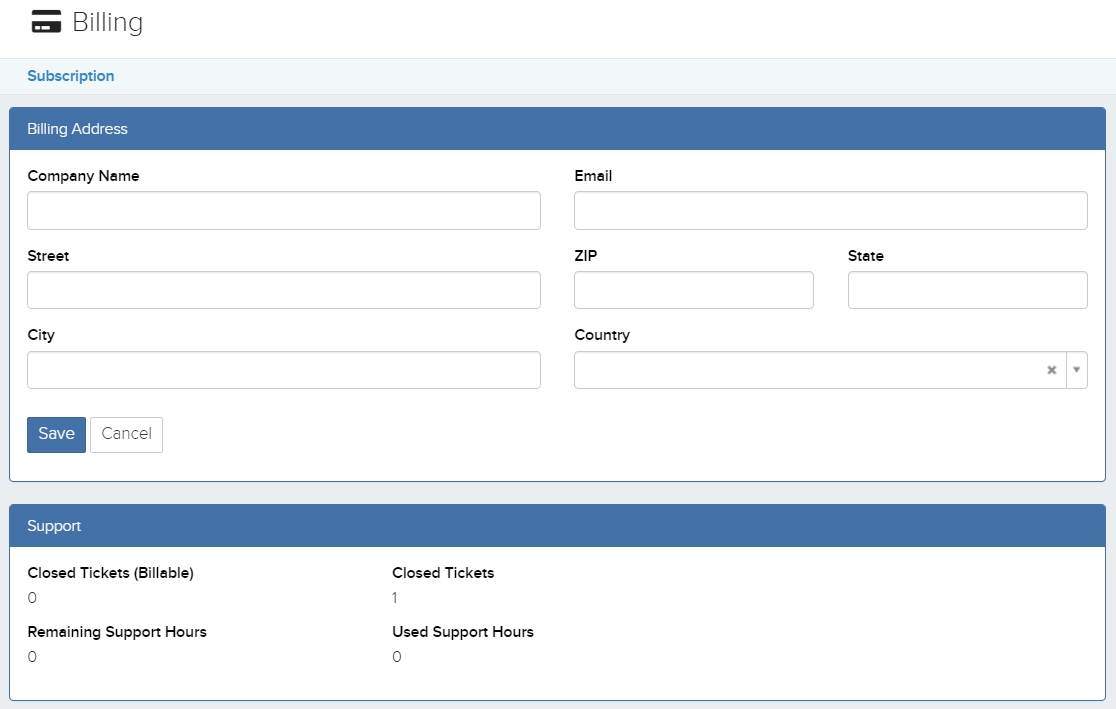Click the Remaining Support Hours label
Image resolution: width=1116 pixels, height=709 pixels.
tap(117, 632)
